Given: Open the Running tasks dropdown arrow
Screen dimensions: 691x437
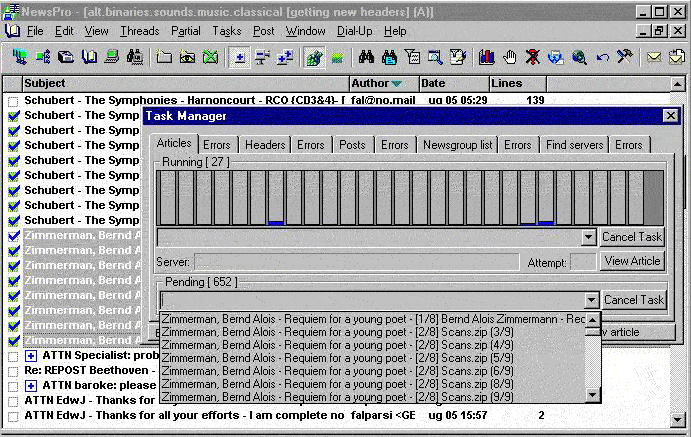Looking at the screenshot, I should point(588,238).
